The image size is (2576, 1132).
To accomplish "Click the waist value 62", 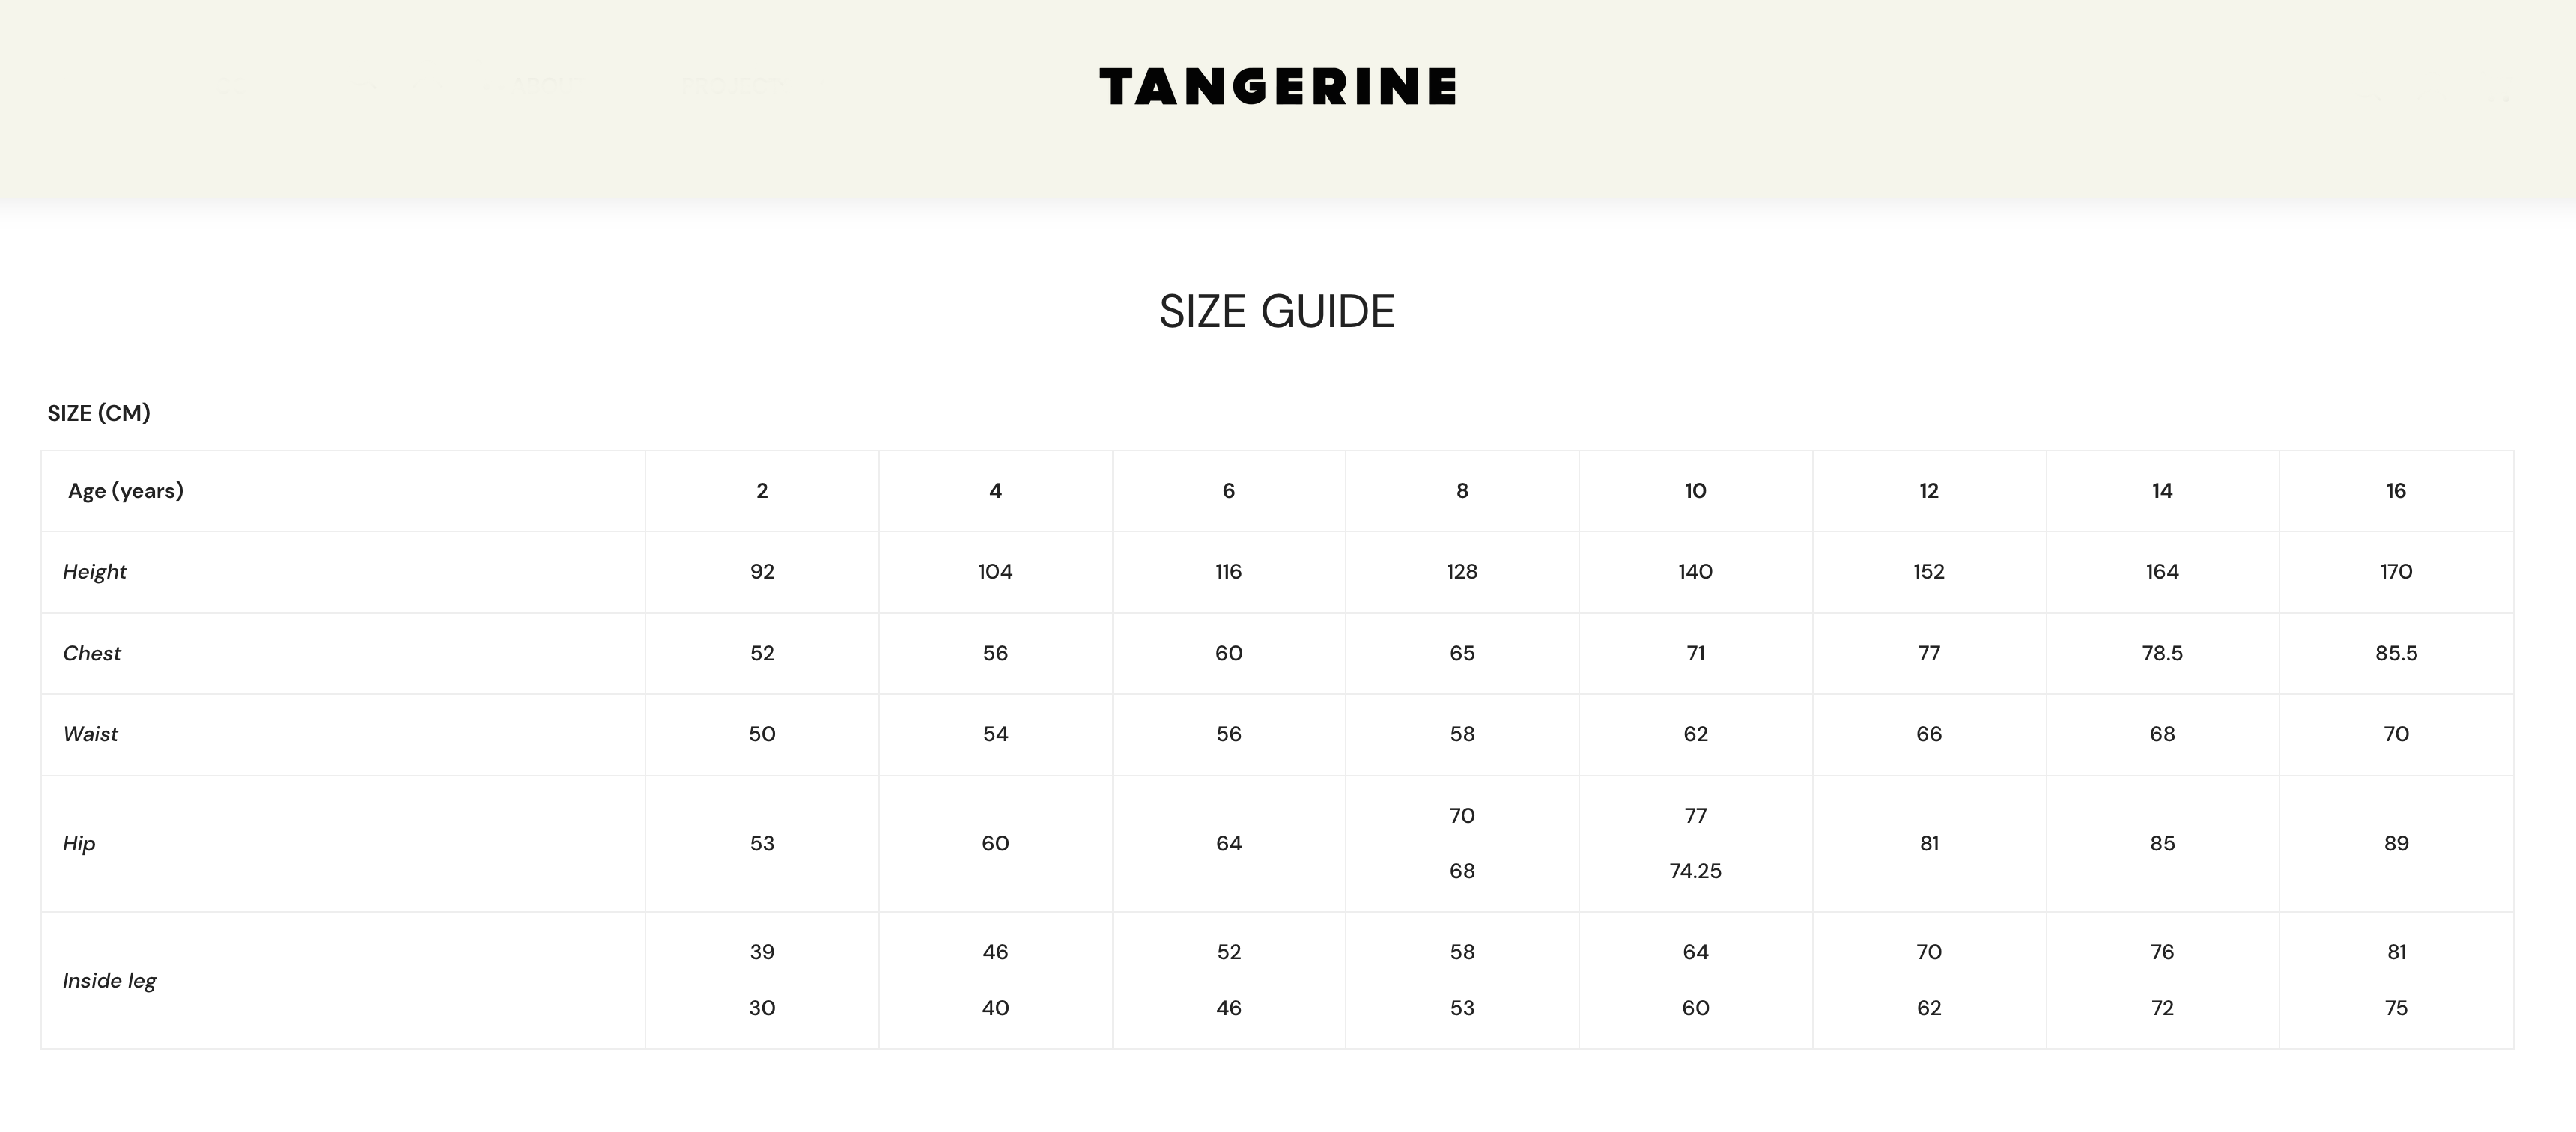I will tap(1695, 735).
